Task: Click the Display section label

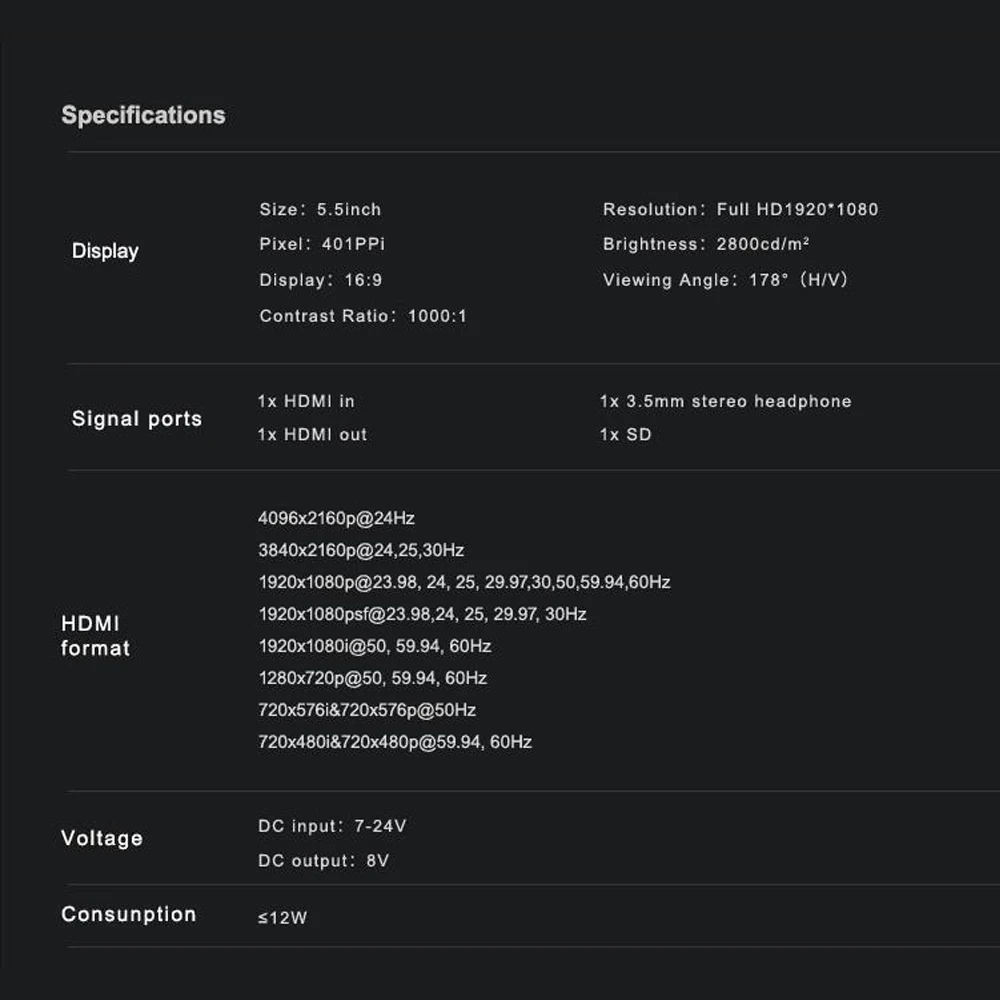Action: pos(105,251)
